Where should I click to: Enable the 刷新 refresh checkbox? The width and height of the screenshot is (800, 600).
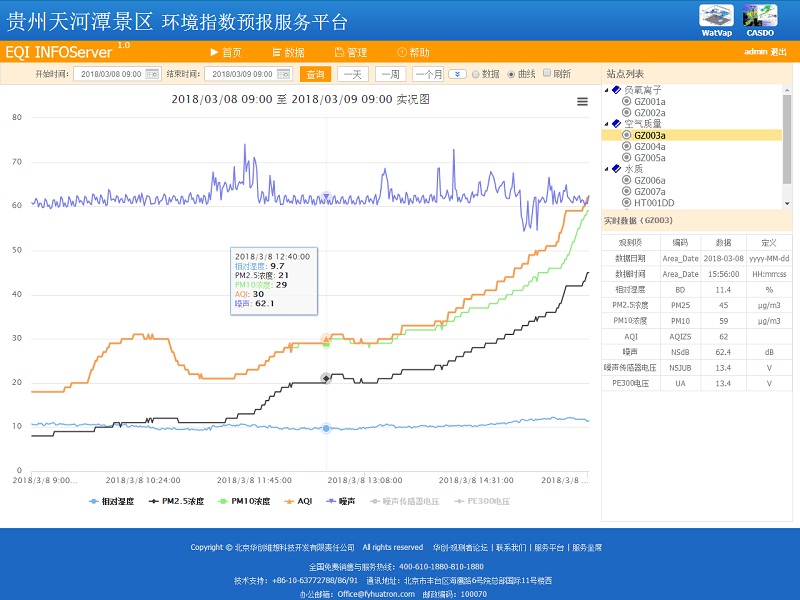tap(547, 74)
